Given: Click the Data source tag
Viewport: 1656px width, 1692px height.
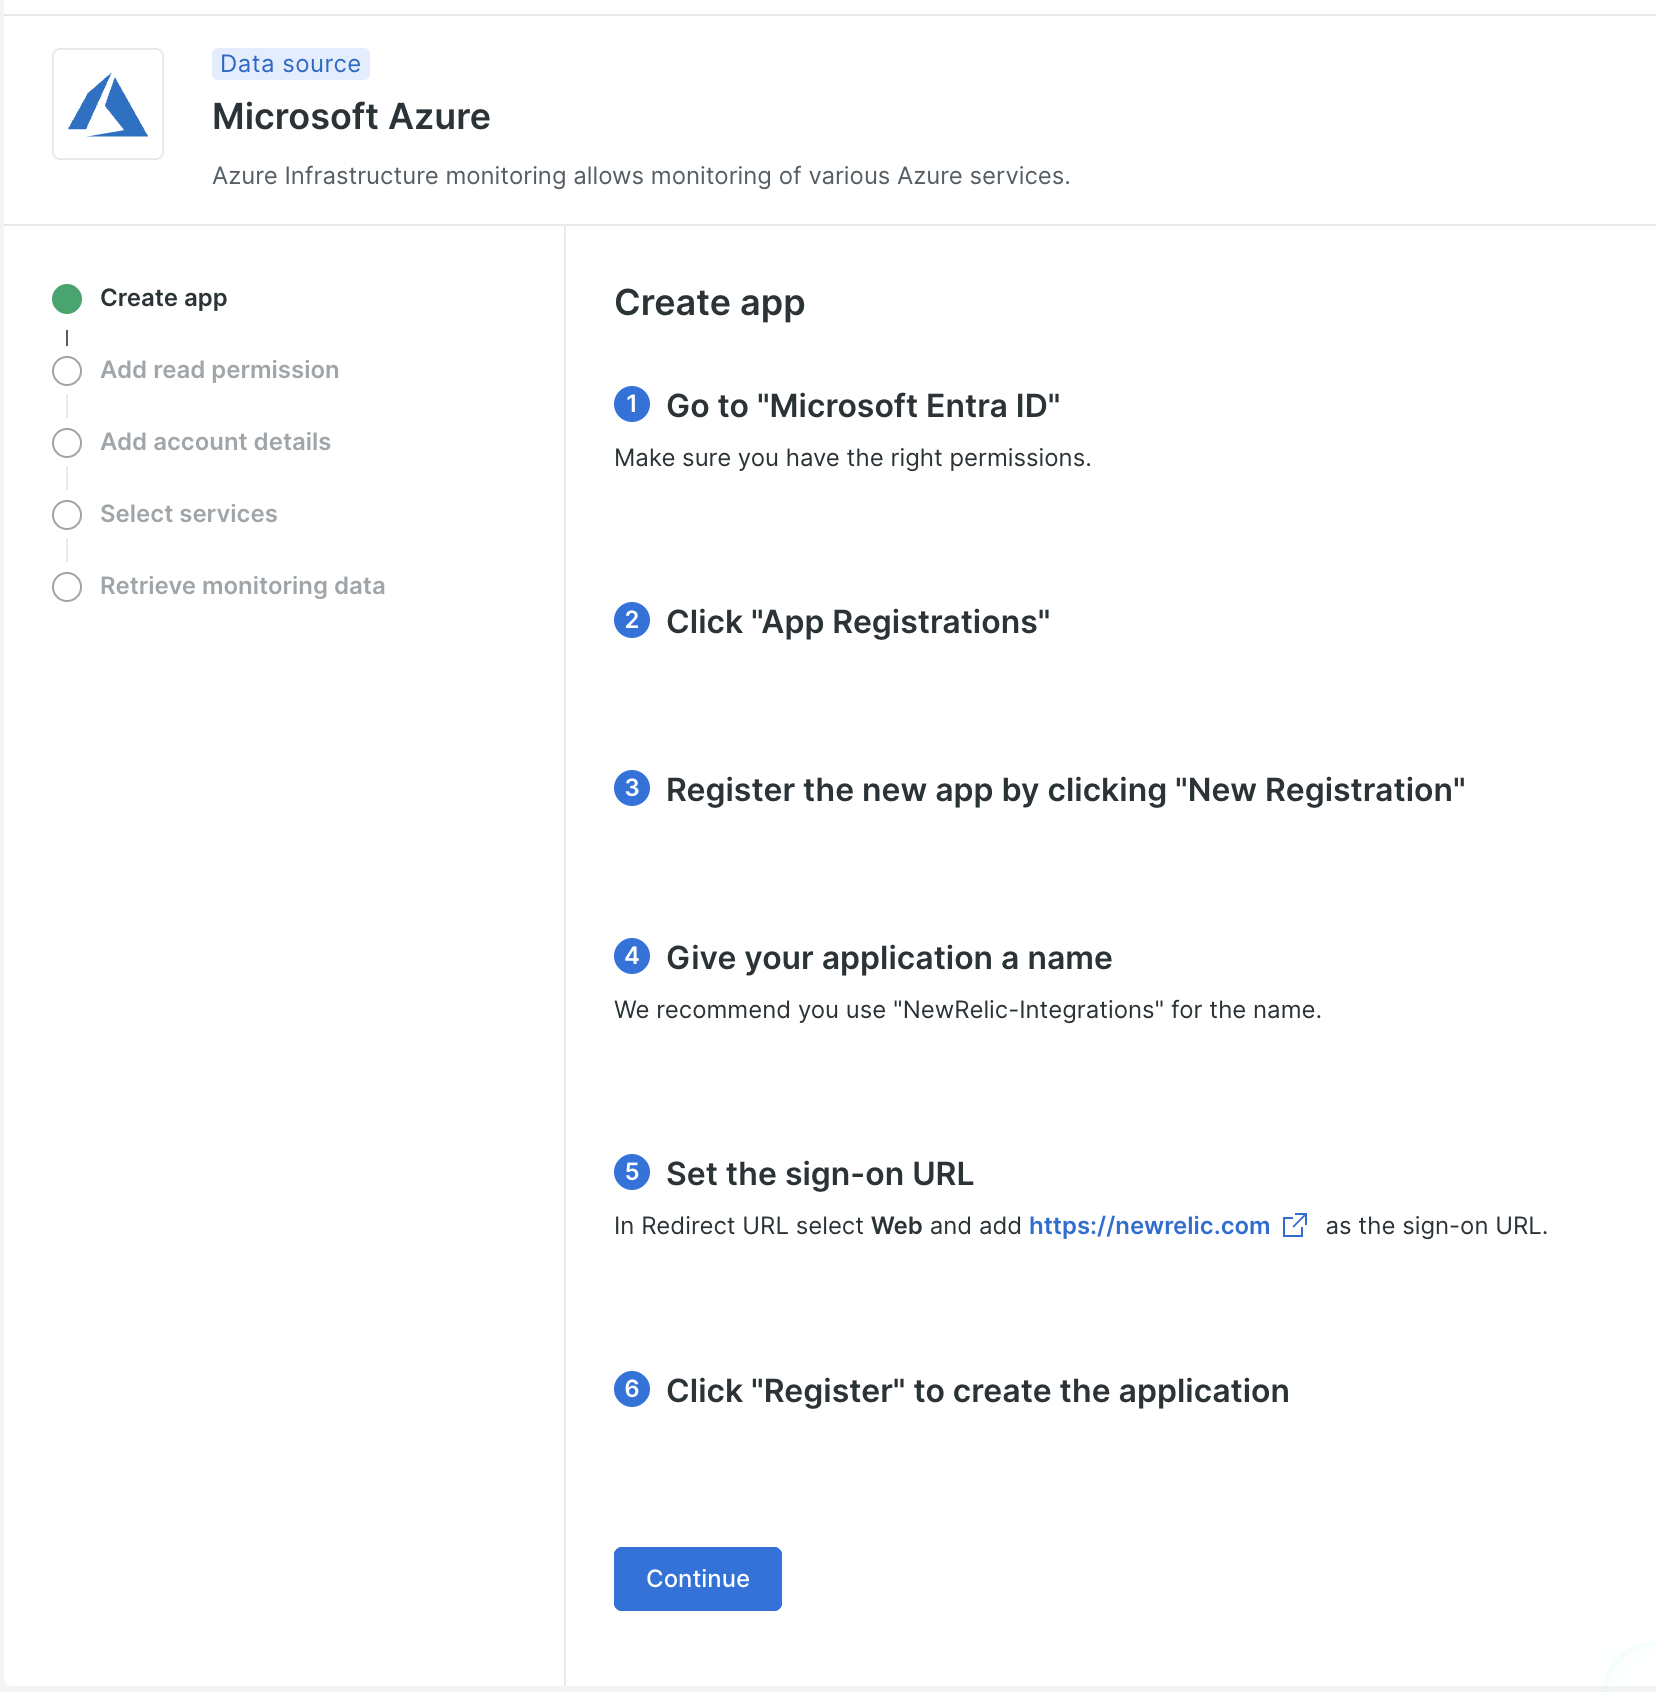Looking at the screenshot, I should point(290,64).
